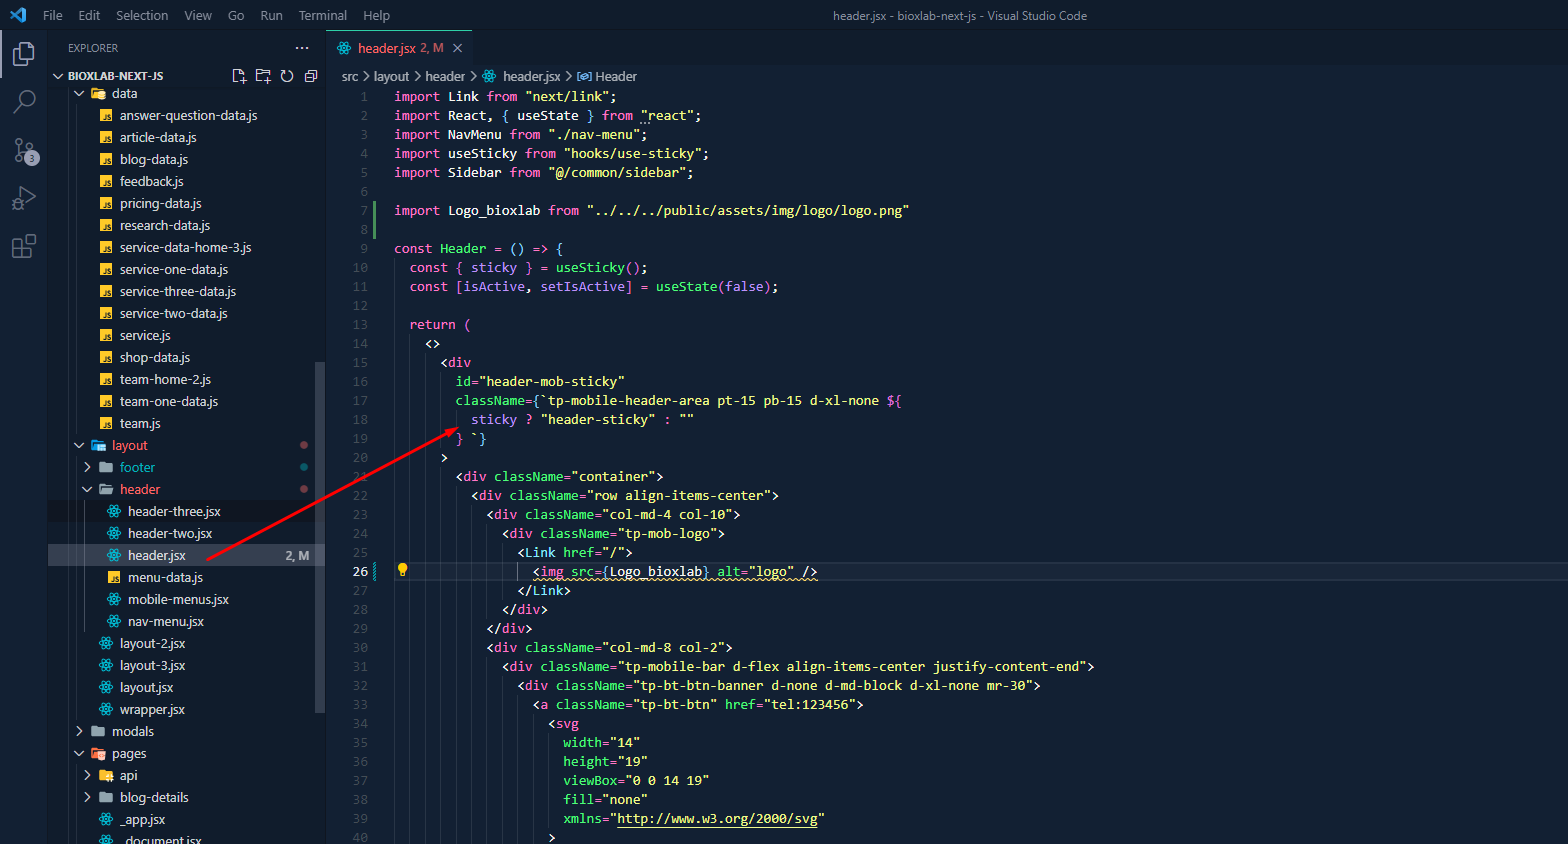Open Source Control view icon
This screenshot has height=844, width=1568.
(24, 150)
